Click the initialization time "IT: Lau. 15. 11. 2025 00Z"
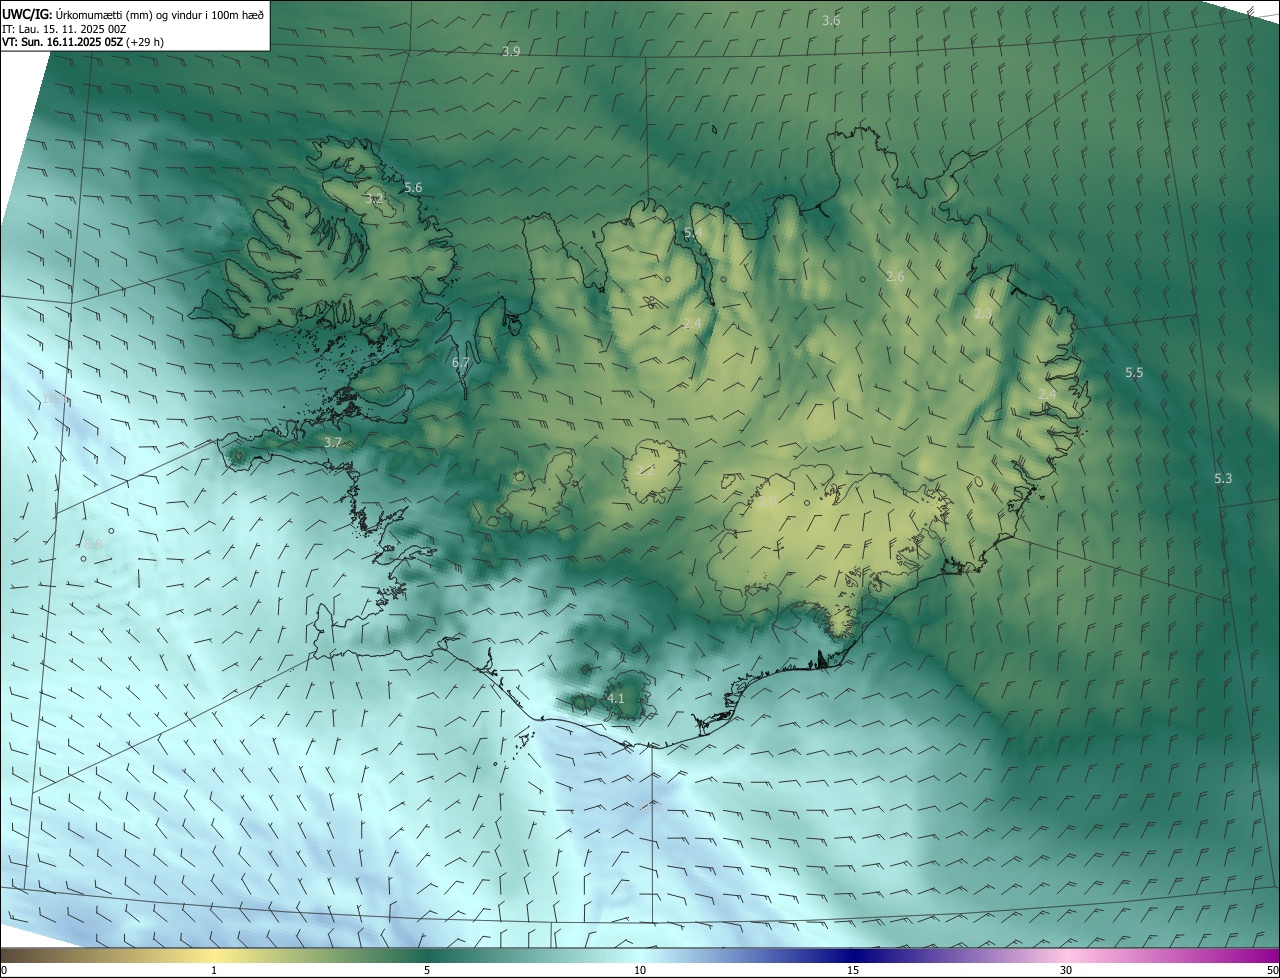 [x=64, y=28]
